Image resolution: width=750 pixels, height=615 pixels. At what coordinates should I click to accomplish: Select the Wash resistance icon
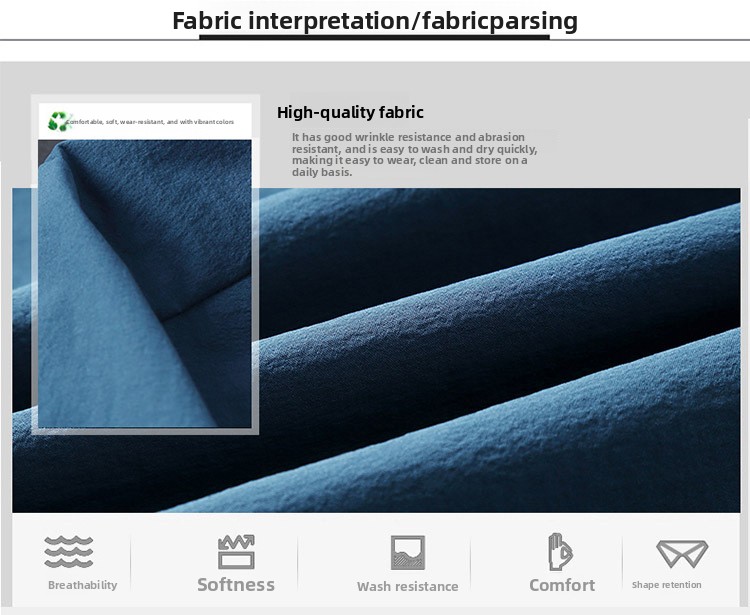pos(407,552)
